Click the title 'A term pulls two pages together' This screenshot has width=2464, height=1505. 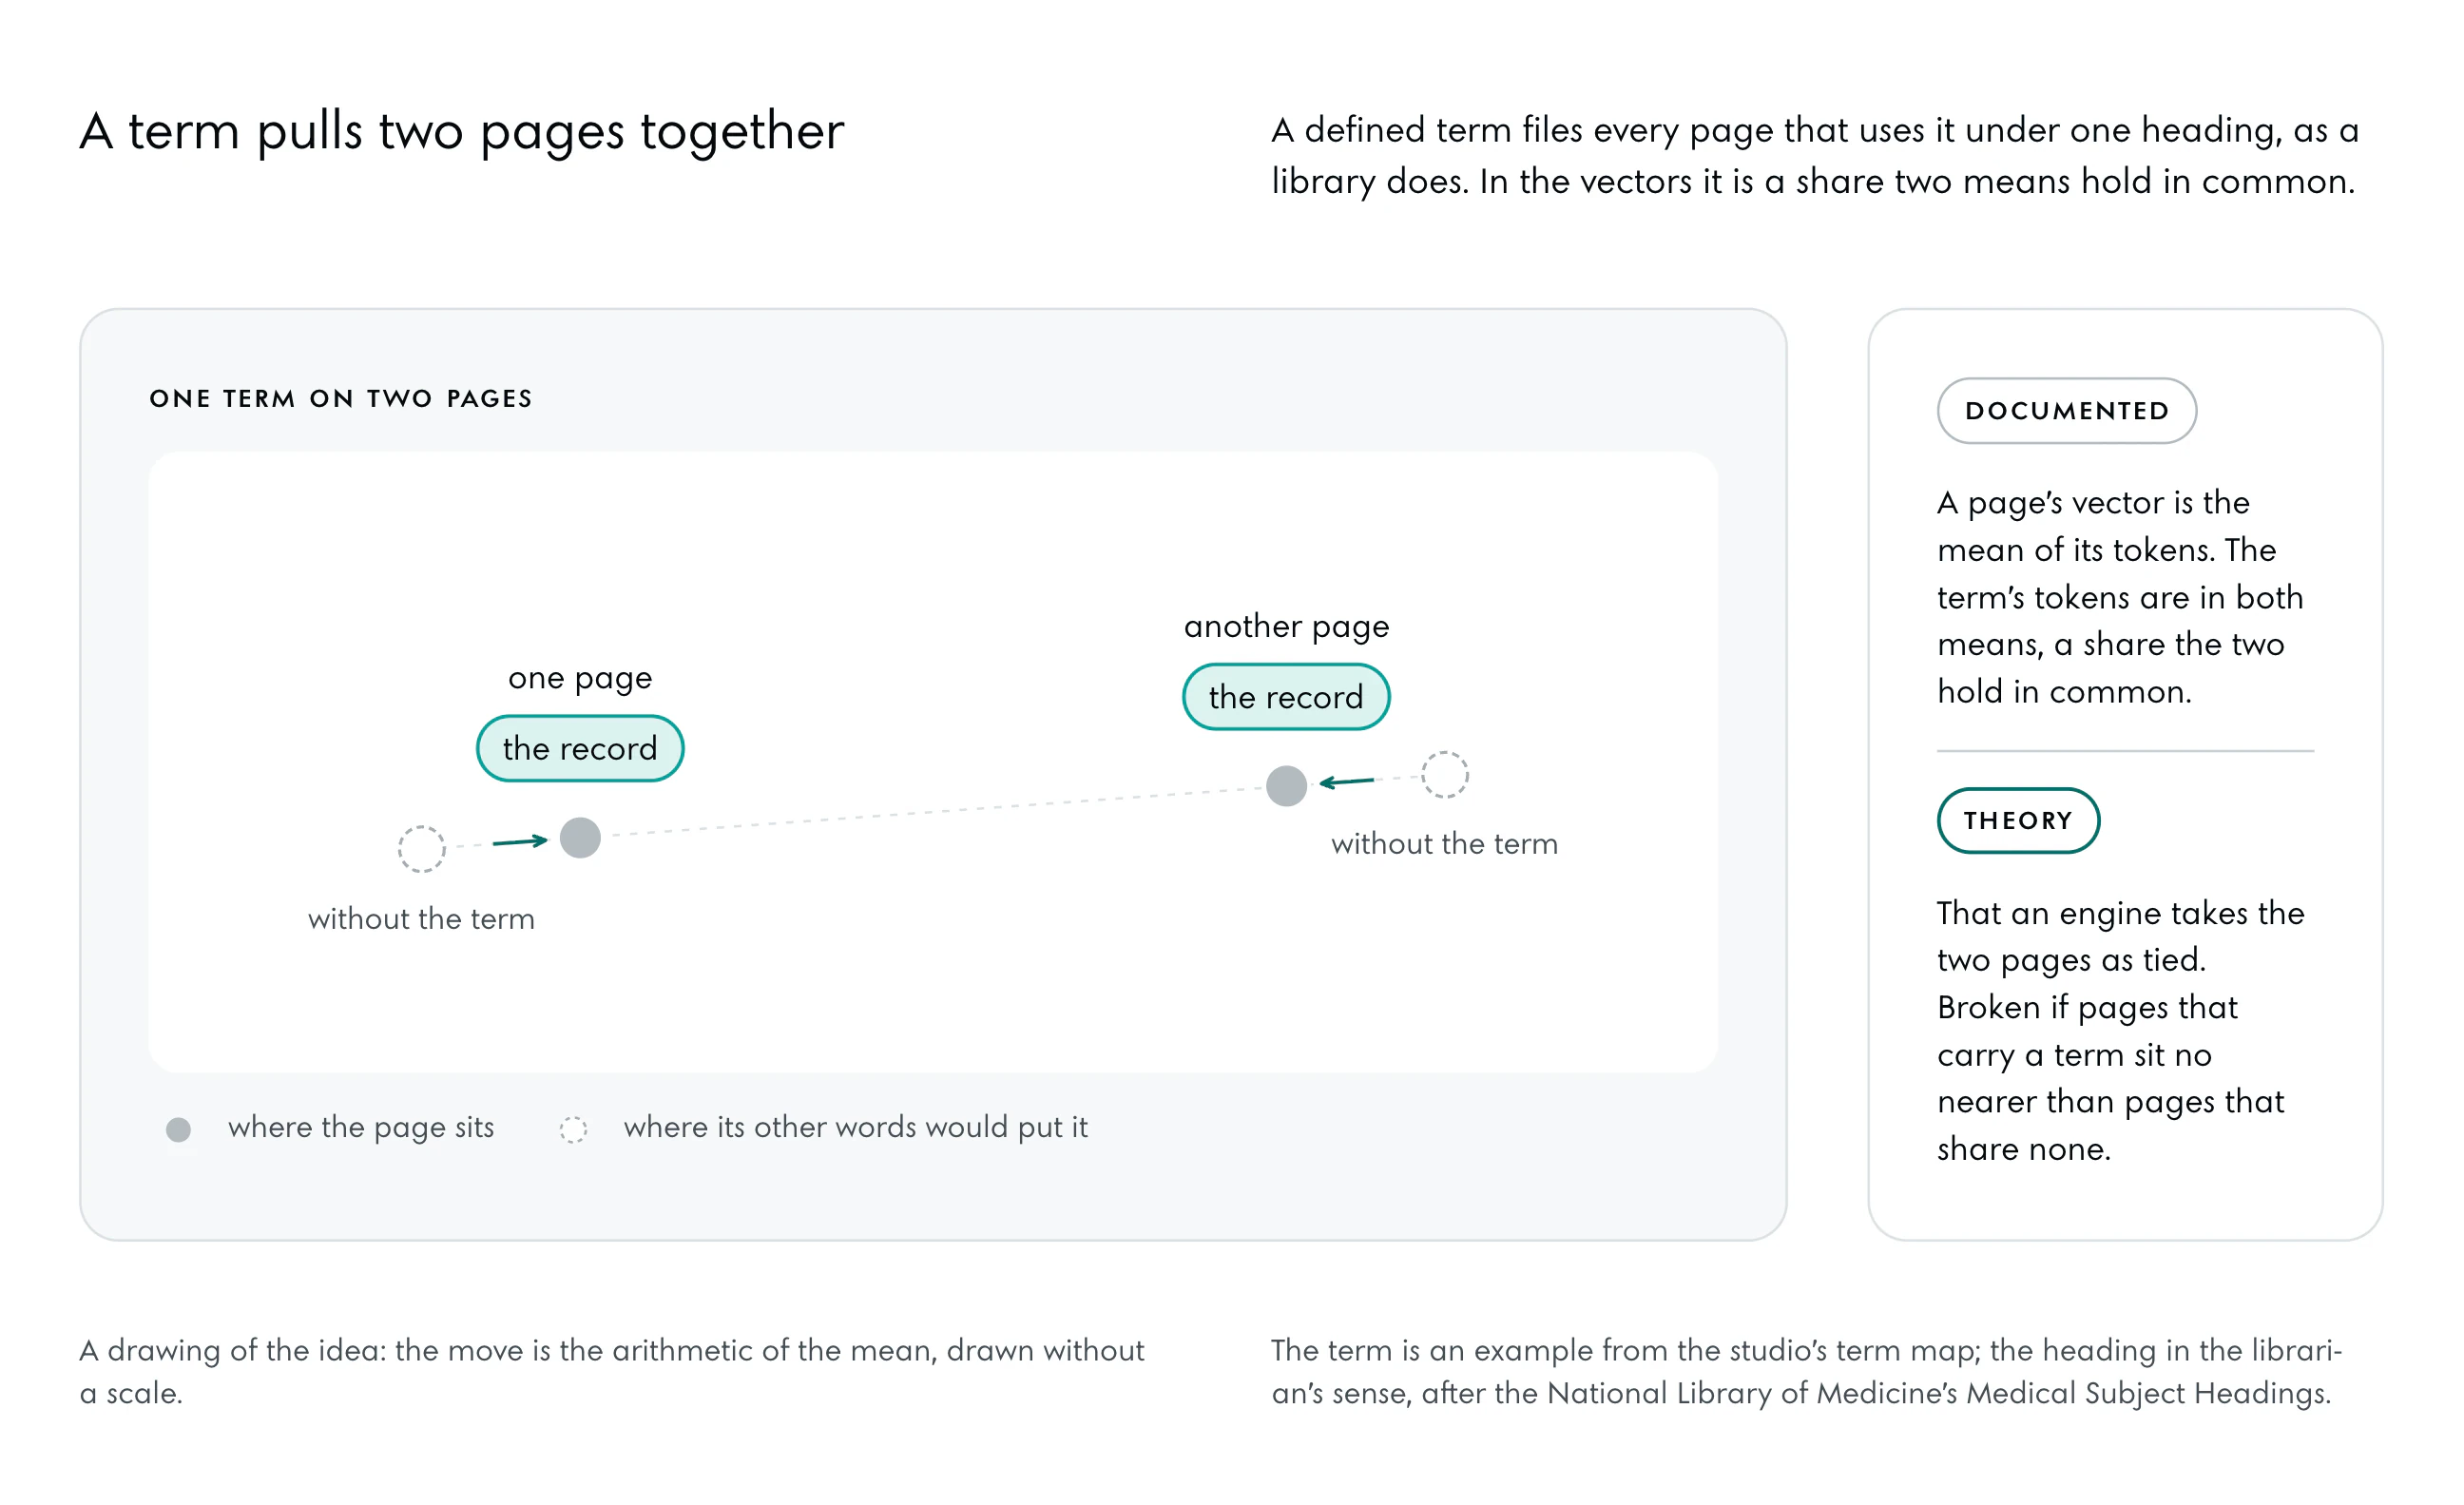462,132
